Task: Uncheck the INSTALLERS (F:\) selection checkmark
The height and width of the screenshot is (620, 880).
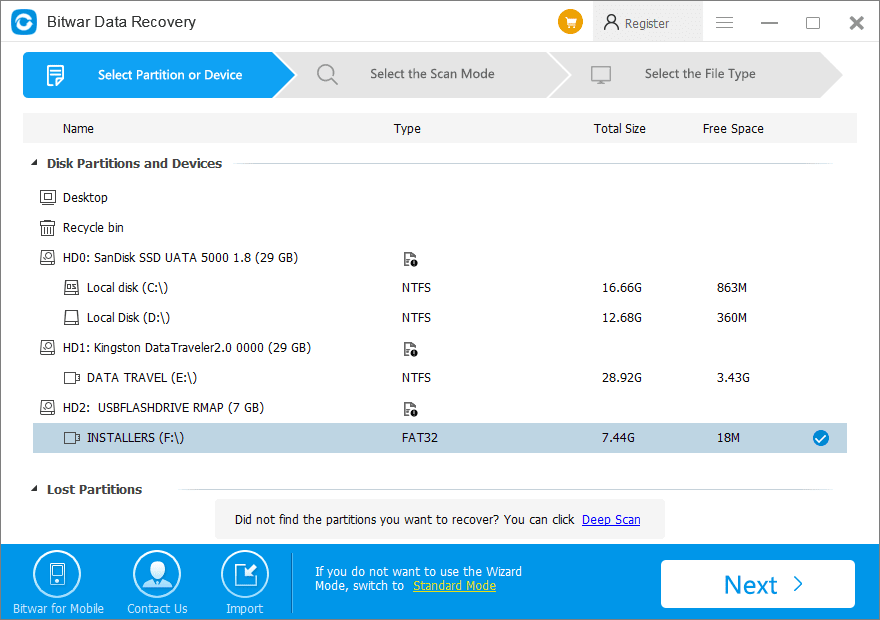Action: tap(821, 438)
